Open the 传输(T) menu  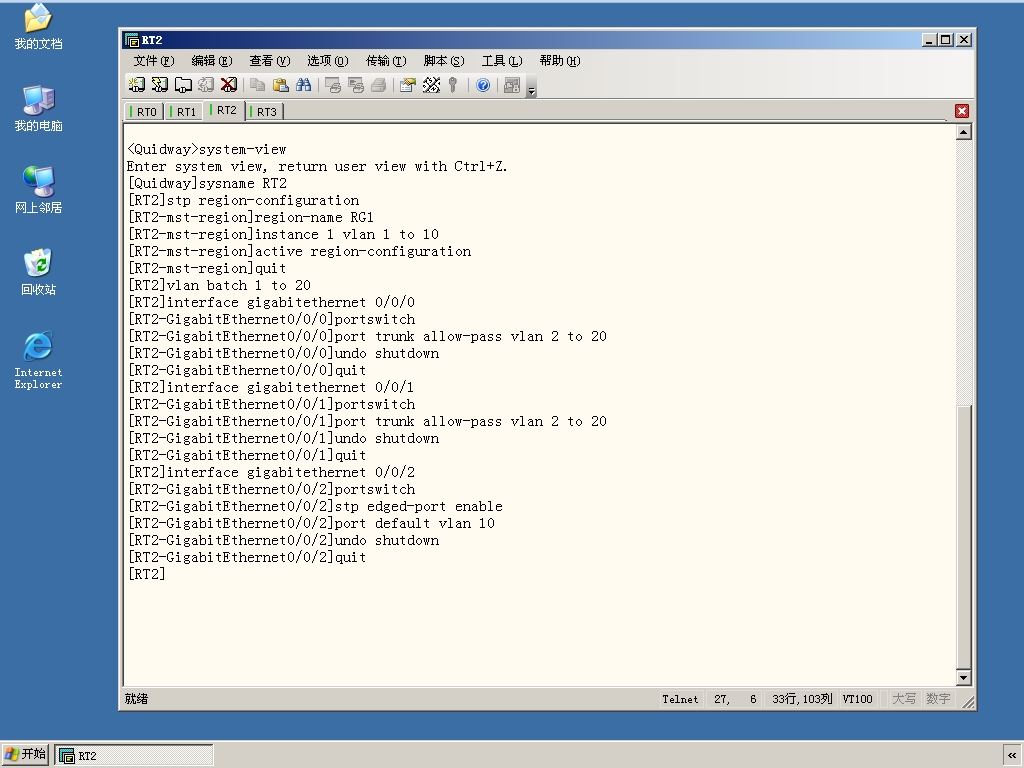pos(386,61)
